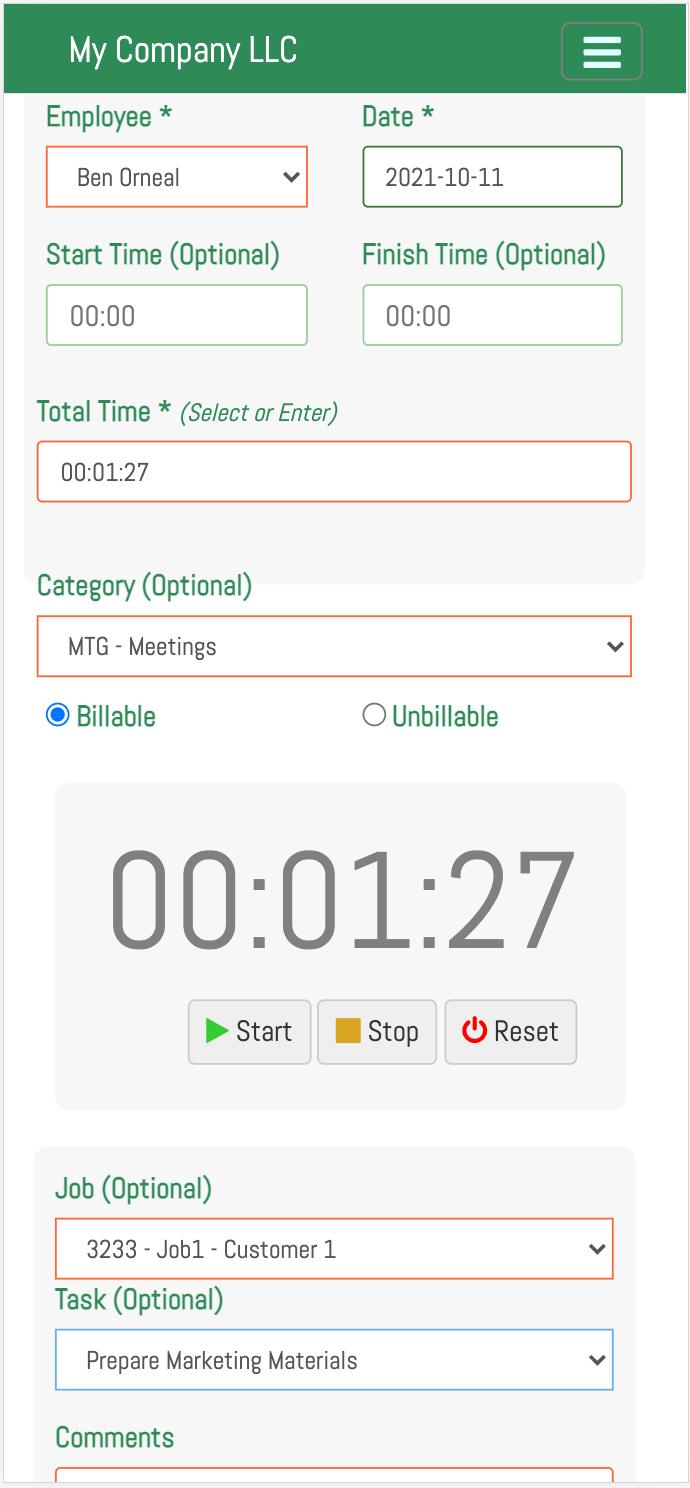Click the chevron on the Task selector

click(597, 1359)
